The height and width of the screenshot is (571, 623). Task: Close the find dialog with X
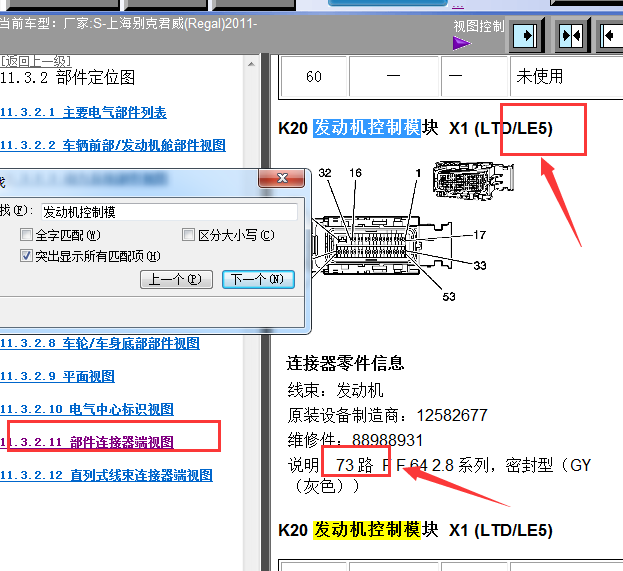(282, 178)
